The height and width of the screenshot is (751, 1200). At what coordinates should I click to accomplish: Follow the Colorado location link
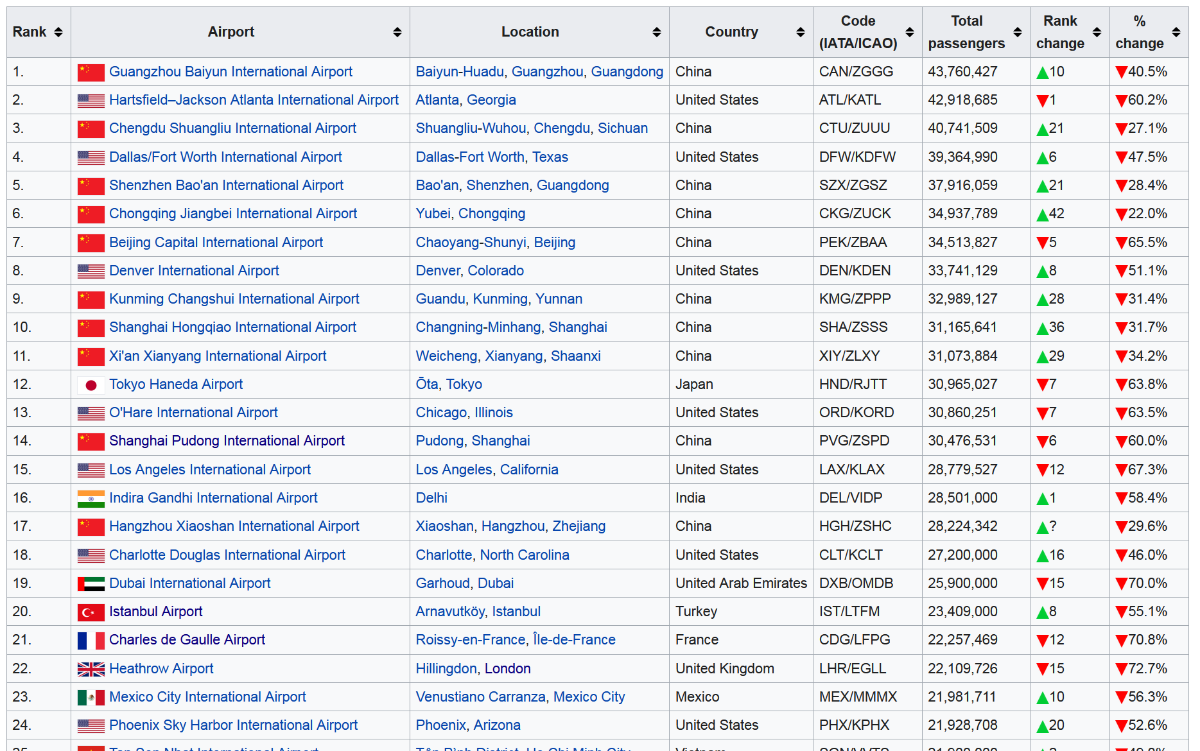pyautogui.click(x=496, y=271)
